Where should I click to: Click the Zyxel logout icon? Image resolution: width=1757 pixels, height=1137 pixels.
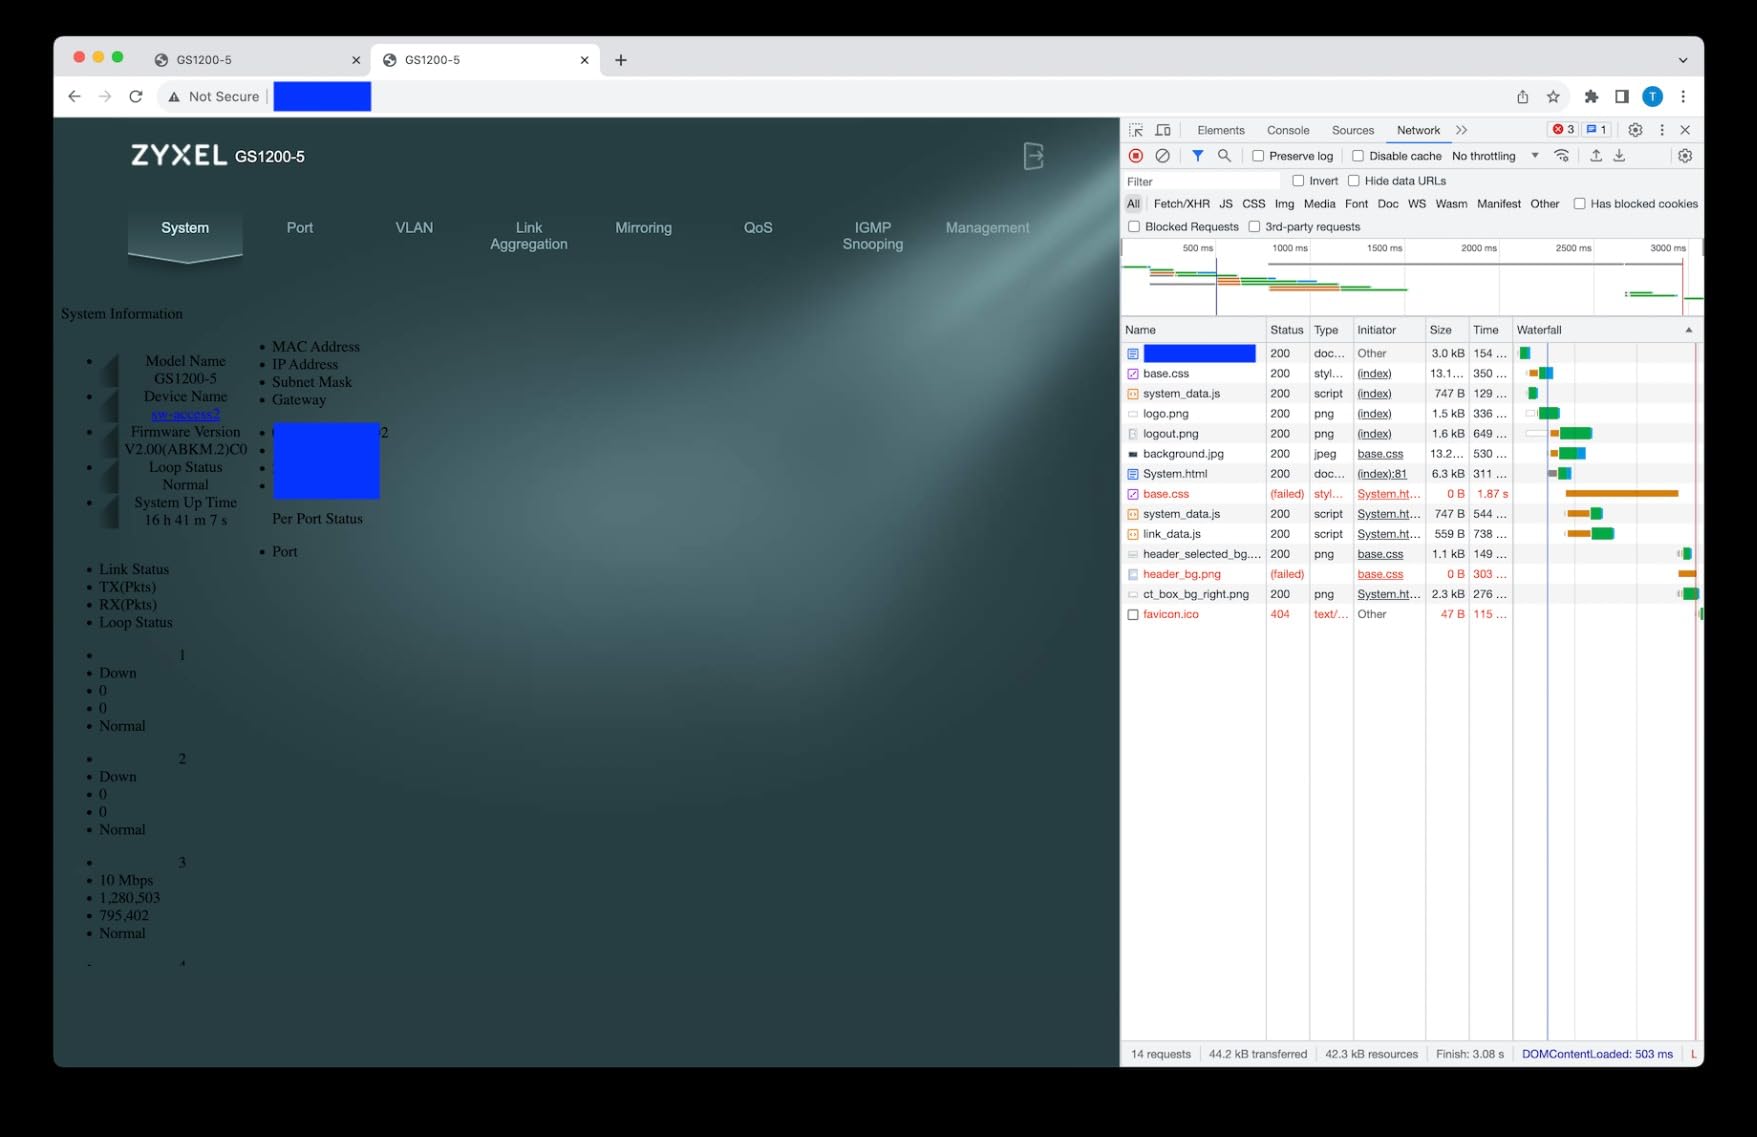pyautogui.click(x=1033, y=156)
